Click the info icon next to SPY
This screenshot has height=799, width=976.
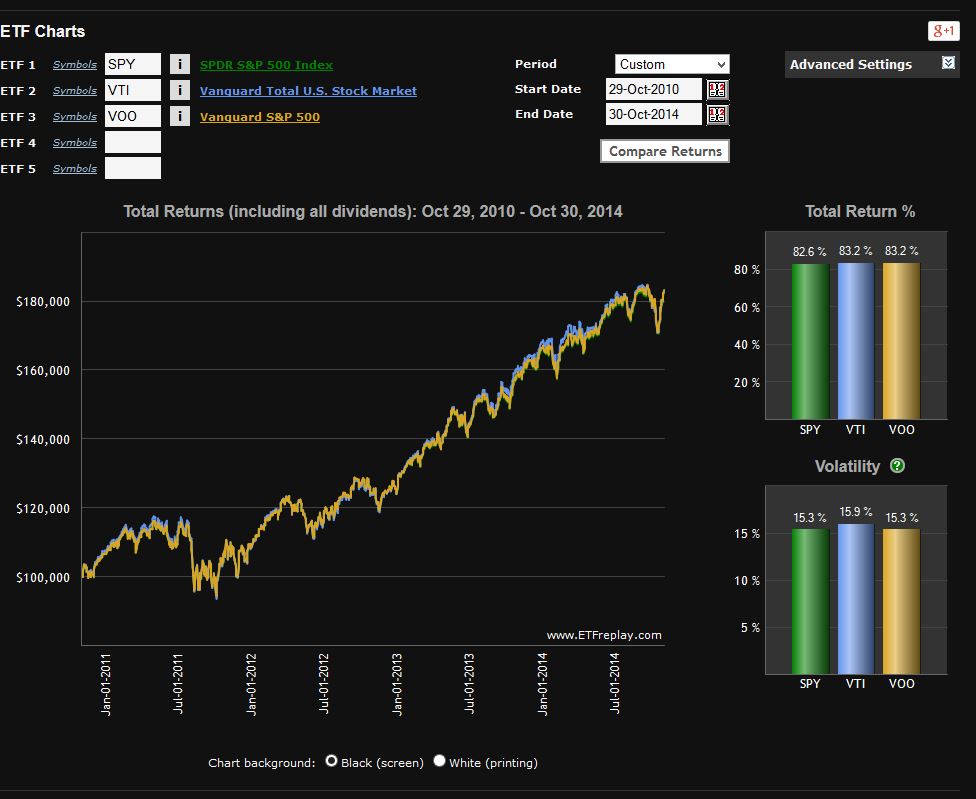(x=179, y=65)
